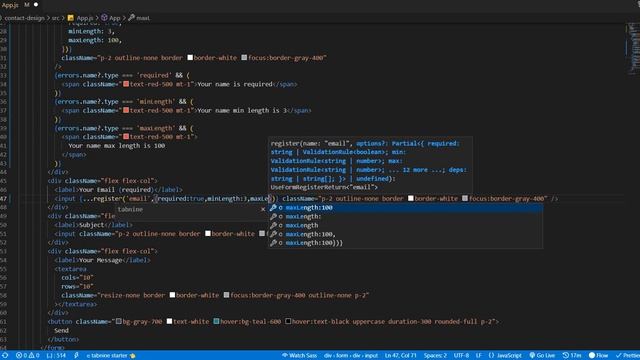The height and width of the screenshot is (360, 640).
Task: Choose the 'maxLength:100}))}' suggestion
Action: [406, 243]
